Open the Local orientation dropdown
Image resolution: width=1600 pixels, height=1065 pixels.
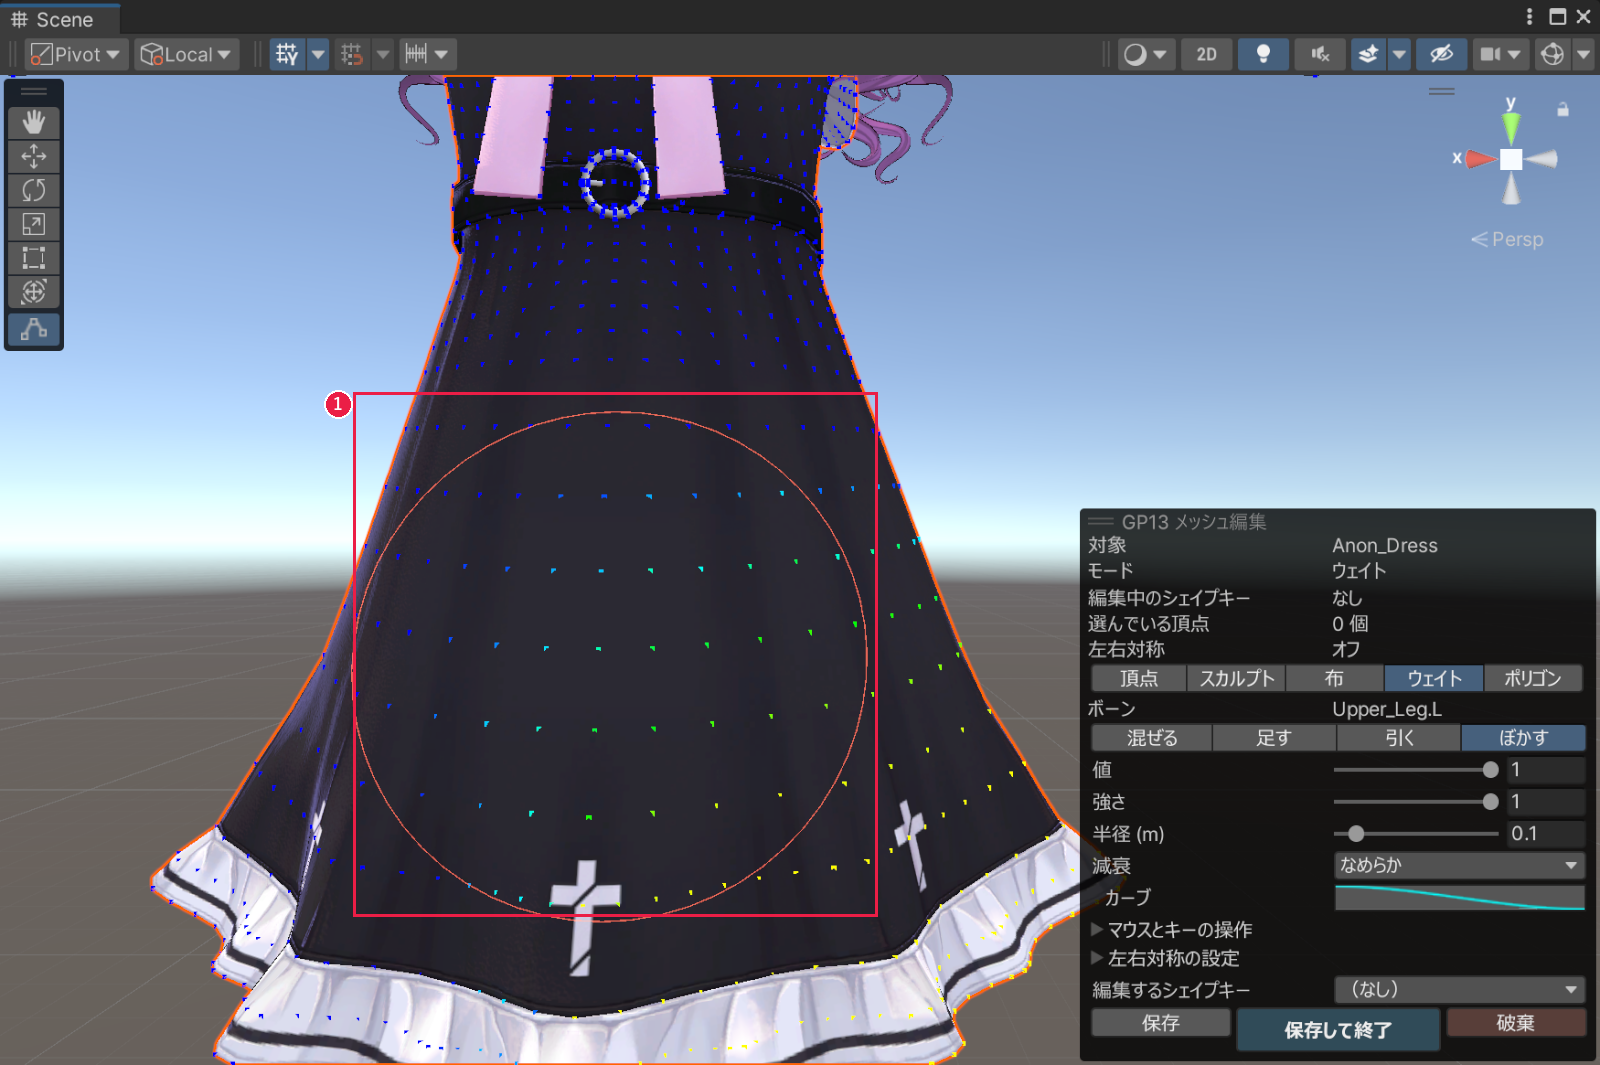185,54
